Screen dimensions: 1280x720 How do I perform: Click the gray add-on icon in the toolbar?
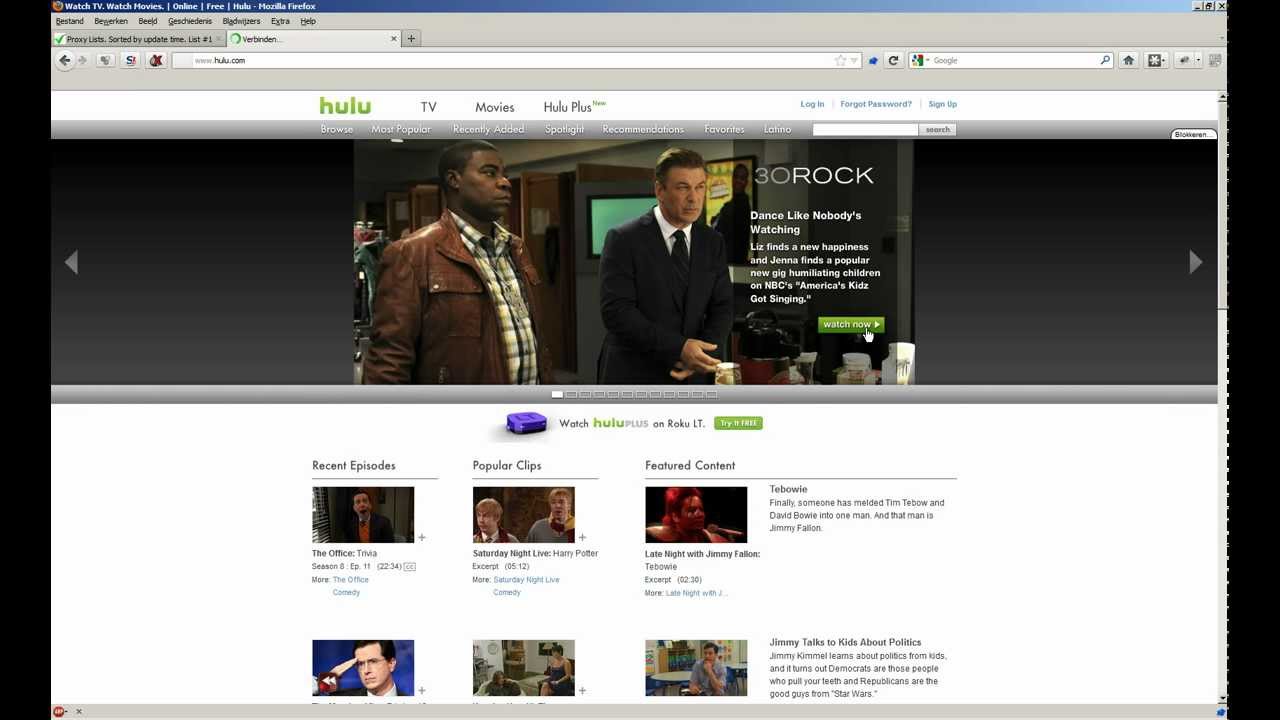click(1184, 60)
